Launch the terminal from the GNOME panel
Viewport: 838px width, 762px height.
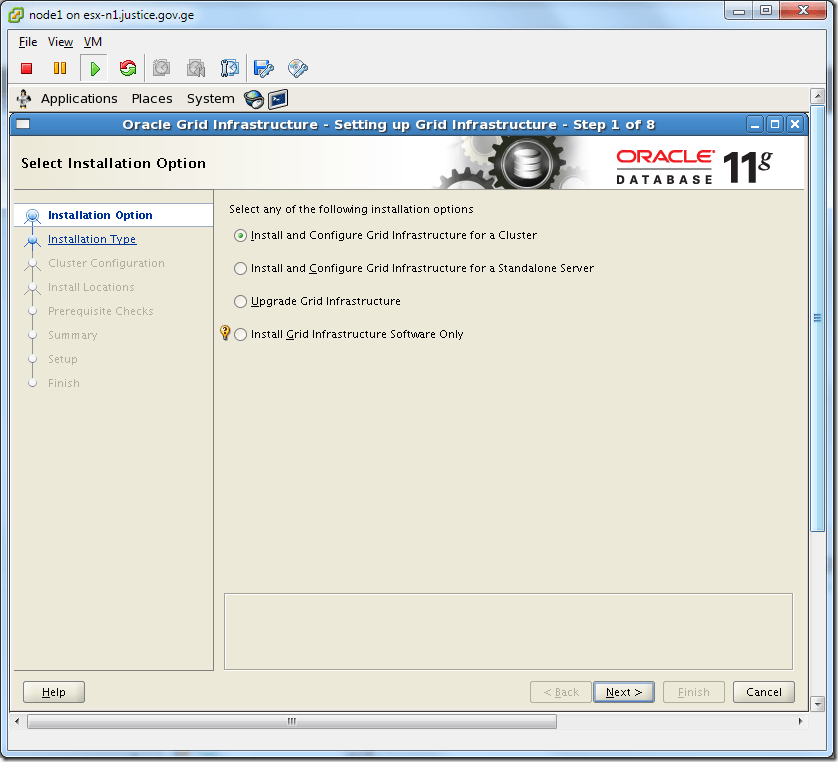(278, 99)
